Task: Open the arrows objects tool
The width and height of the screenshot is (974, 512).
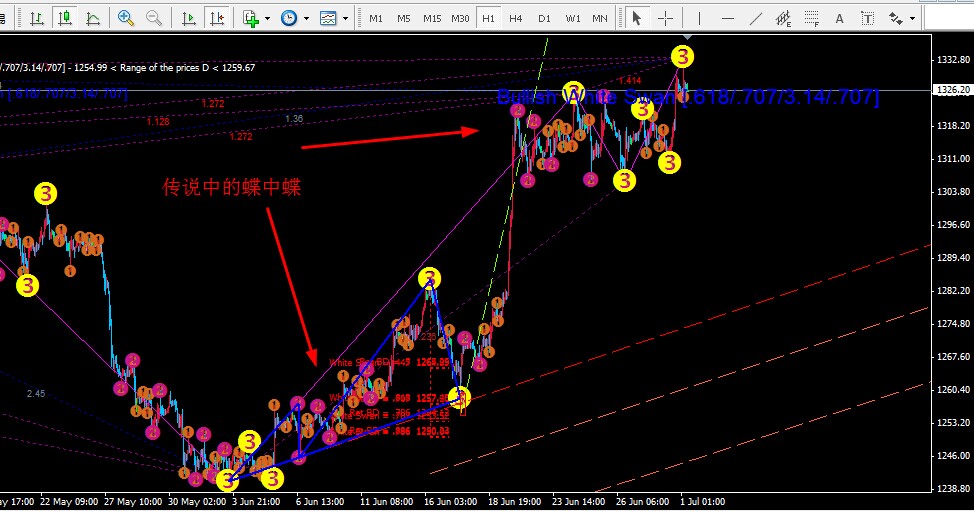Action: point(895,19)
